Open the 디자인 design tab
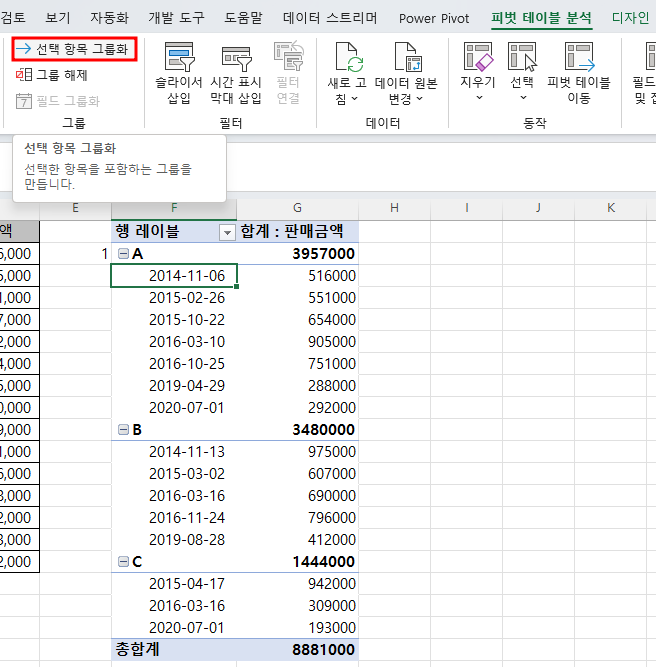Viewport: 656px width, 667px height. click(x=630, y=18)
